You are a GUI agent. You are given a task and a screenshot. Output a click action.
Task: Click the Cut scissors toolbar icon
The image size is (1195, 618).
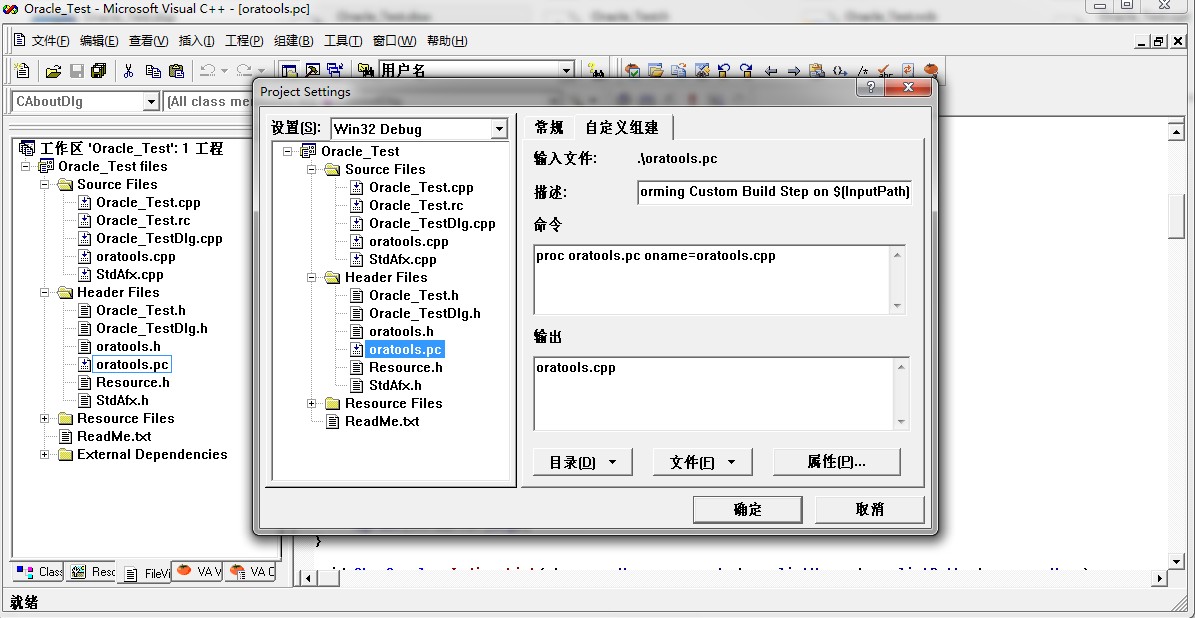128,71
